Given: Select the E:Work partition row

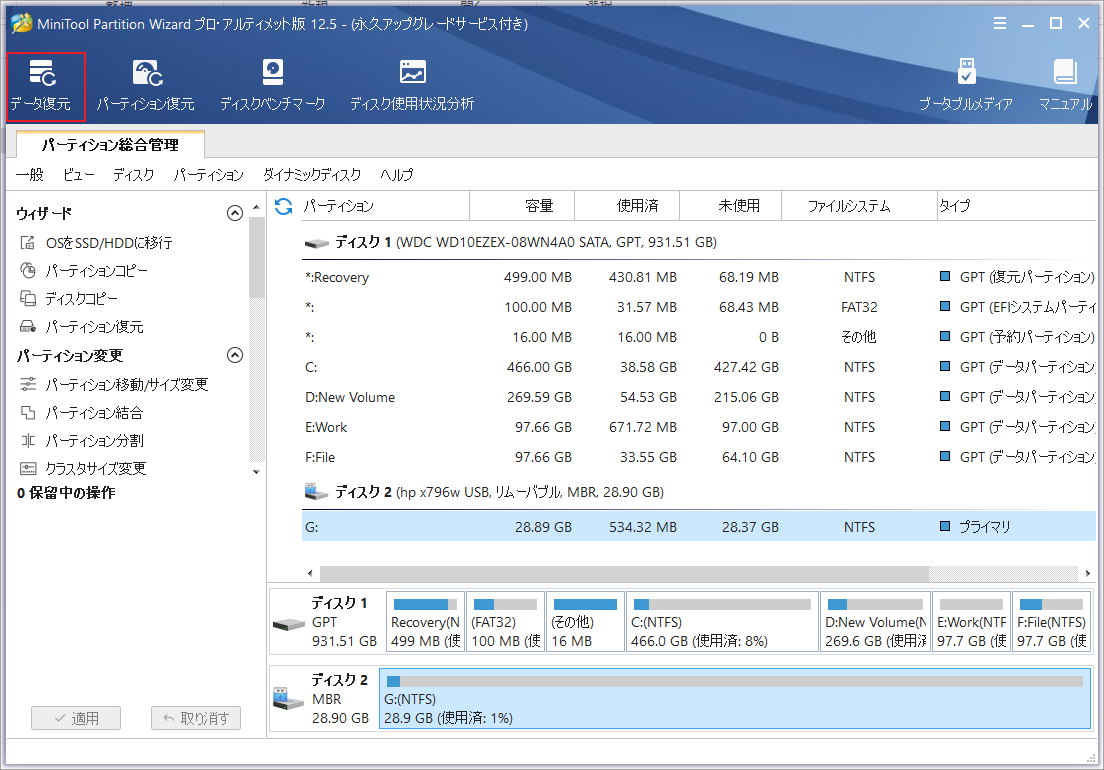Looking at the screenshot, I should tap(698, 427).
